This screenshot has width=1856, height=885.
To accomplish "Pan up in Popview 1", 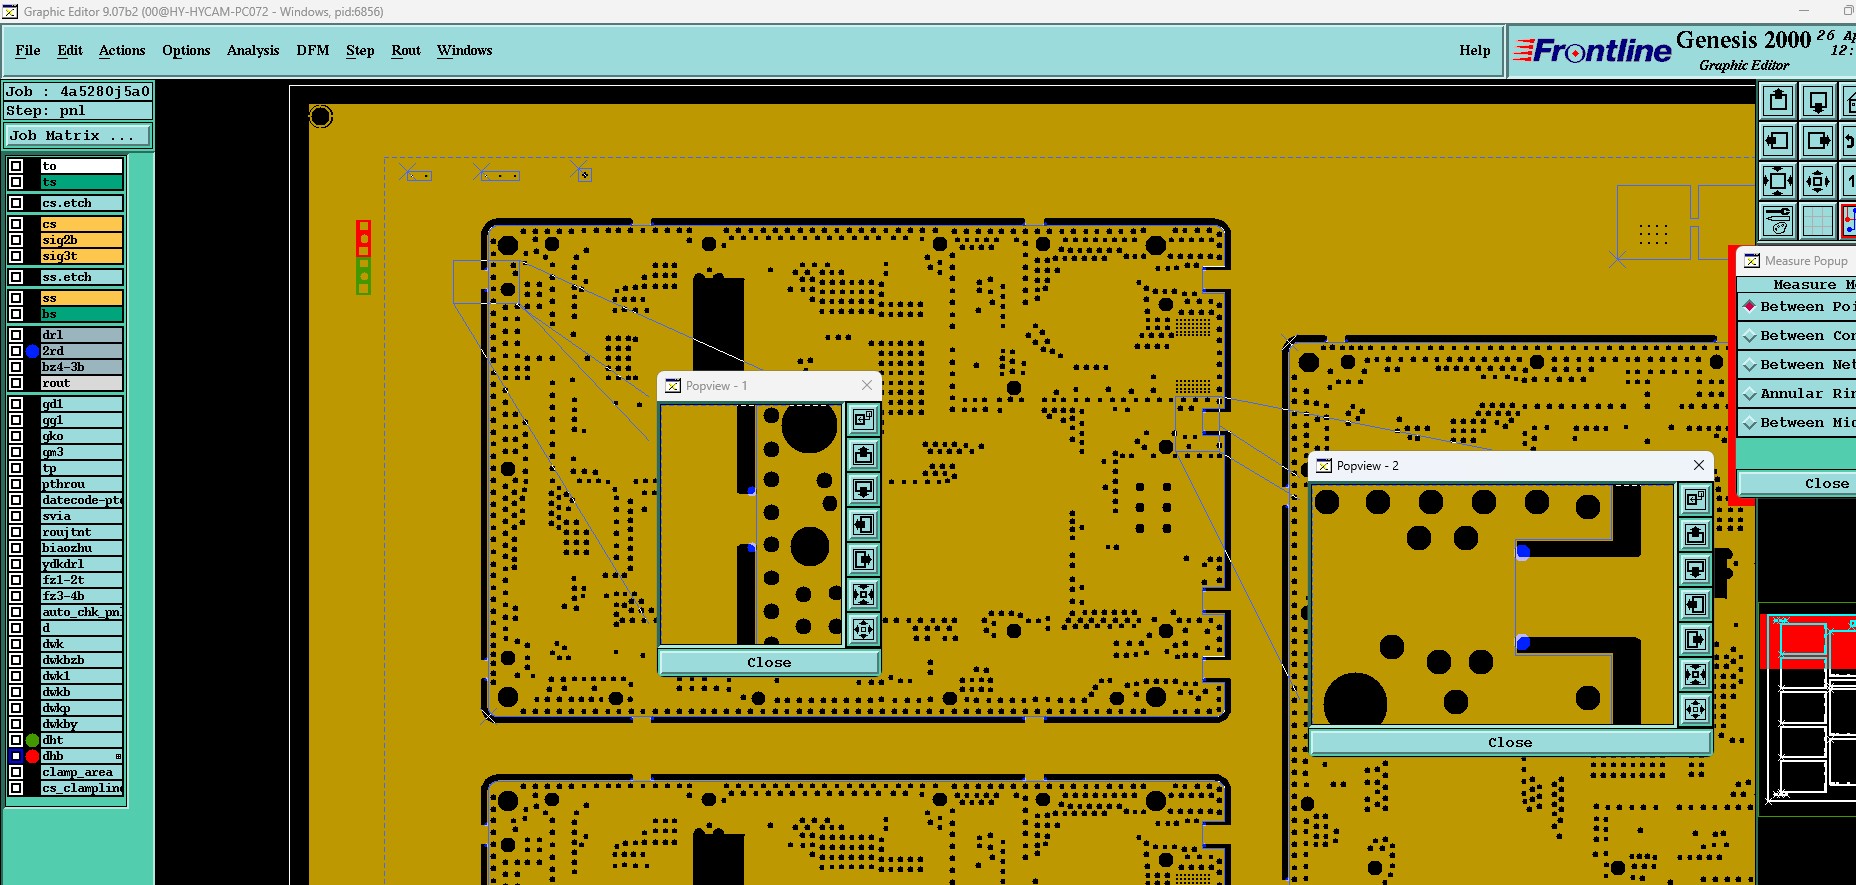I will tap(863, 455).
